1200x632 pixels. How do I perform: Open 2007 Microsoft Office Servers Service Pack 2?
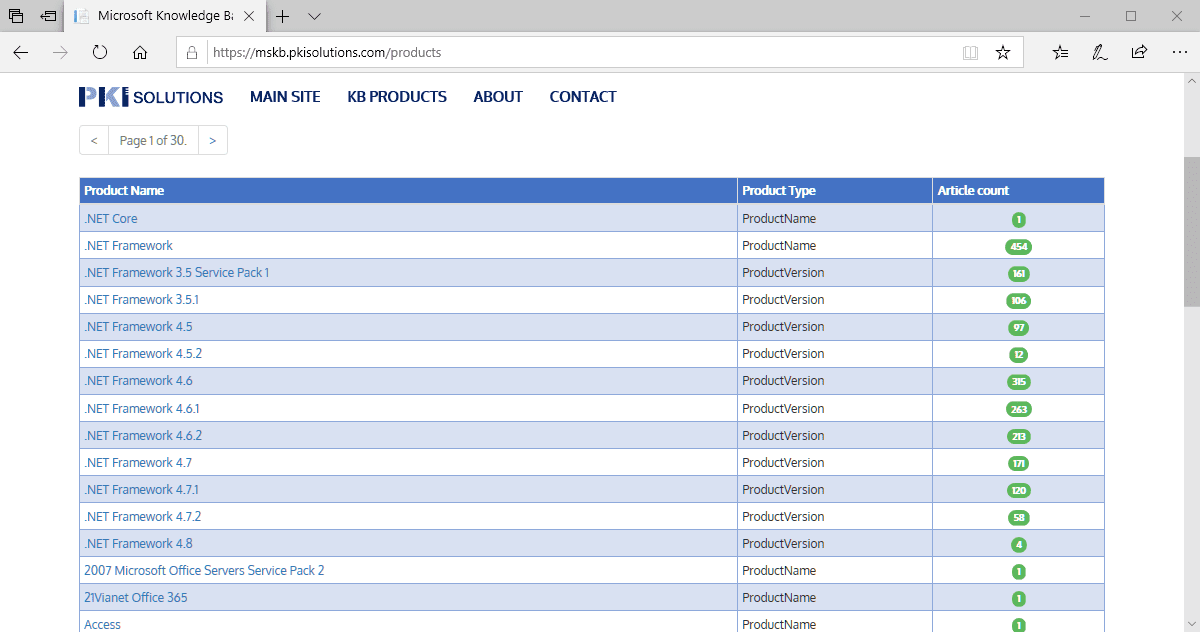pos(204,570)
